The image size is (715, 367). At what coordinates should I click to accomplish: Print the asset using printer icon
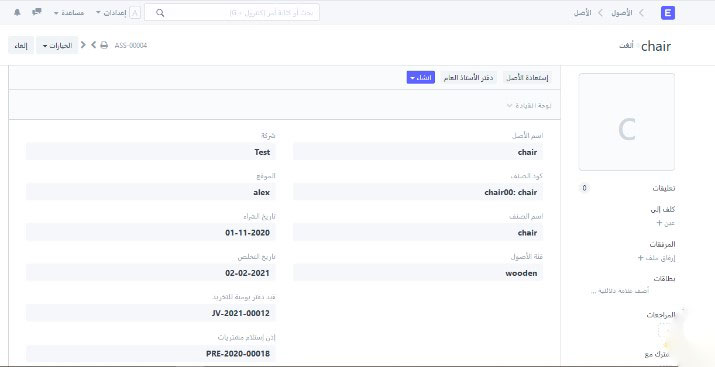[x=104, y=45]
